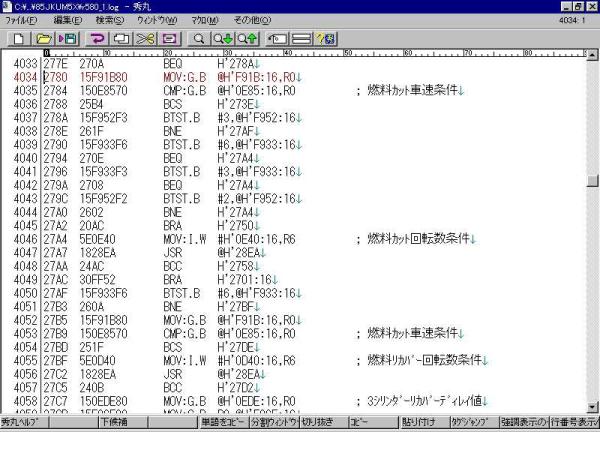This screenshot has height=450, width=600.
Task: Cut using the scissors icon
Action: pyautogui.click(x=145, y=39)
